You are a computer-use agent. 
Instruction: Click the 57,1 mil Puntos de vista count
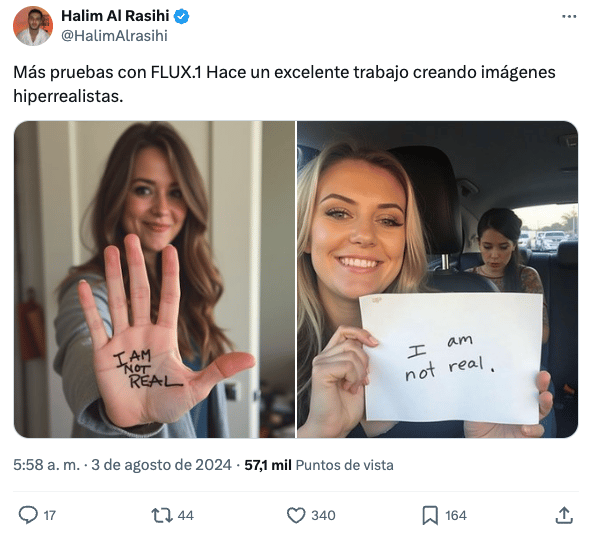tap(319, 465)
